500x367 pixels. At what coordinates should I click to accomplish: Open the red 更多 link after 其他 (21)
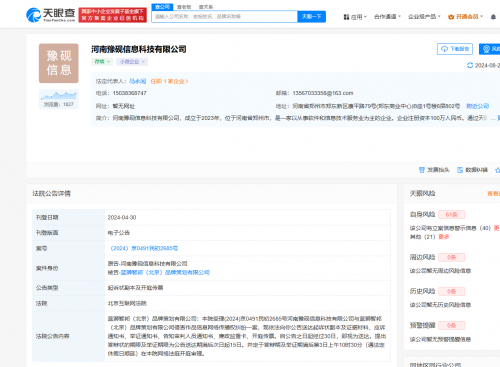pos(444,237)
